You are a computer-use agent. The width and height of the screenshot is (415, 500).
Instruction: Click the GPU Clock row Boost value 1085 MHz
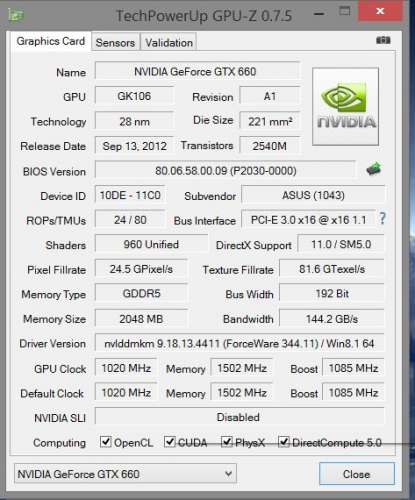click(x=353, y=368)
